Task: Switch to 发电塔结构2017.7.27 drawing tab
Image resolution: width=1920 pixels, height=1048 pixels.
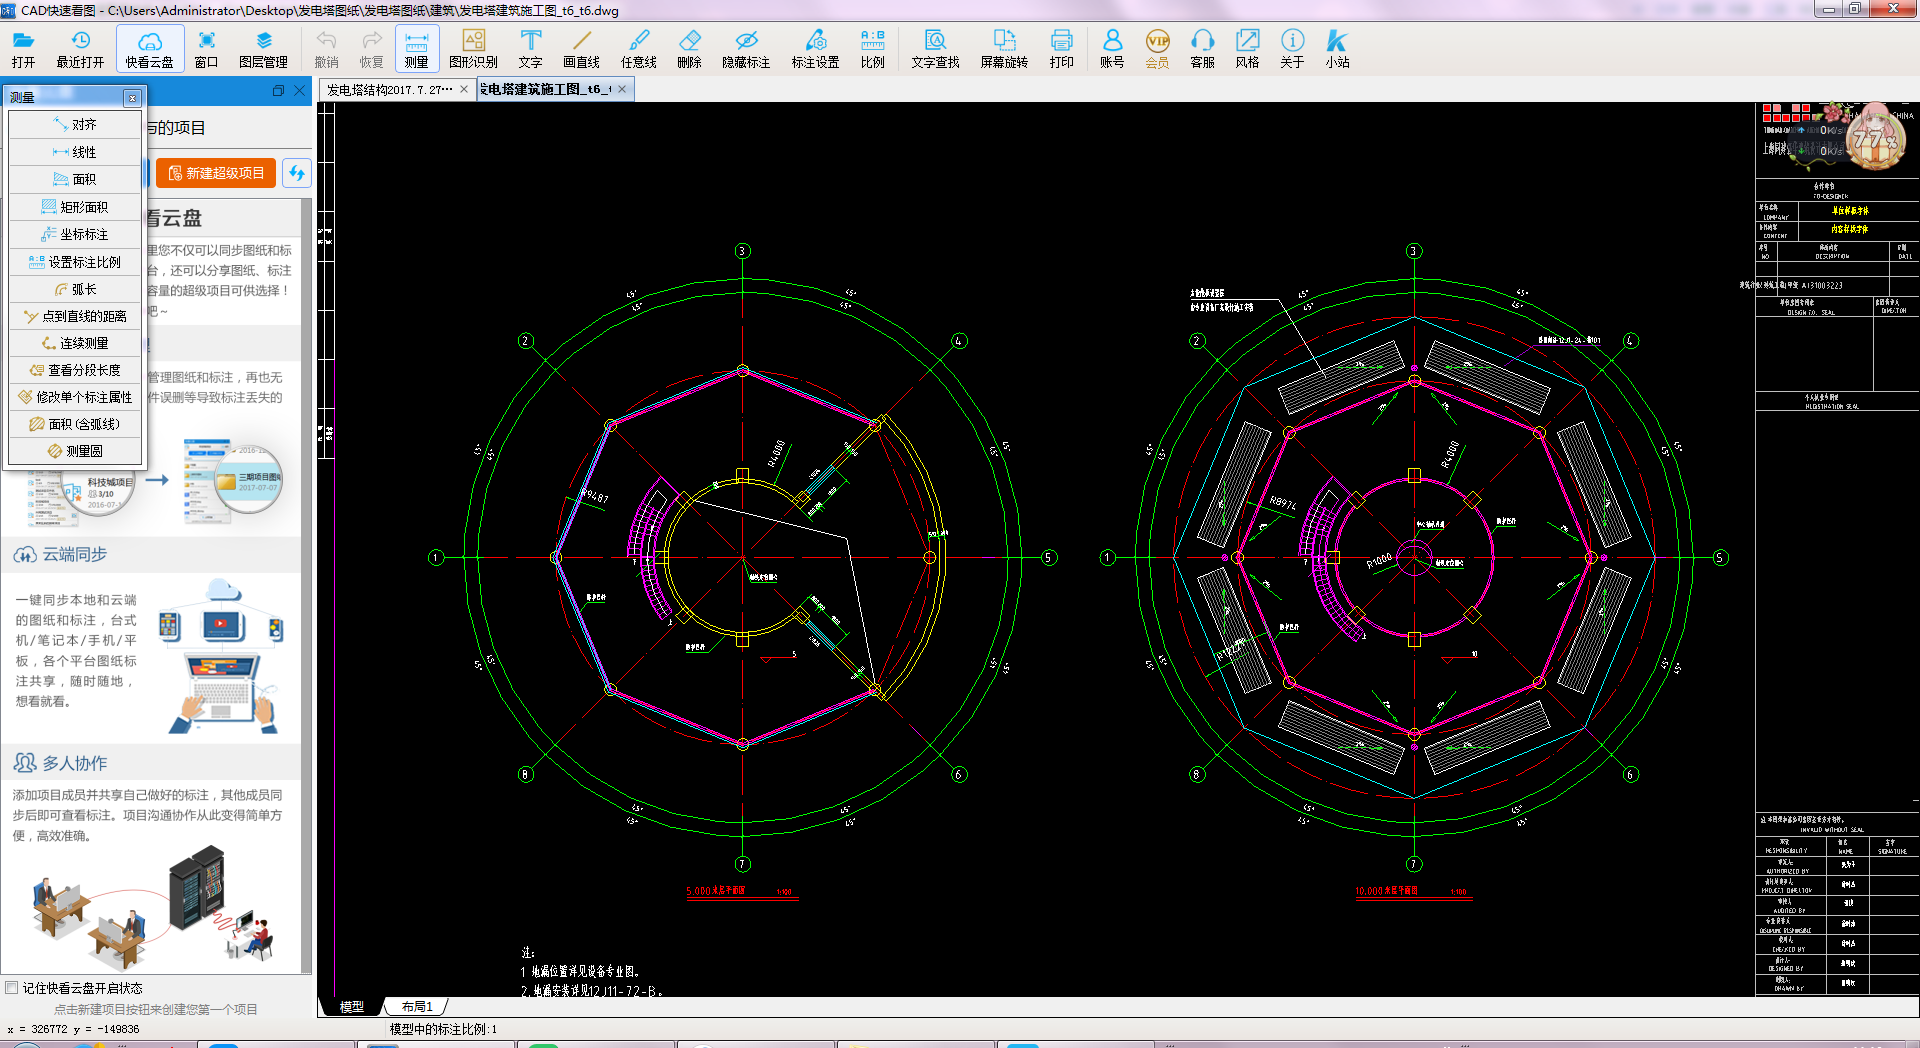Action: click(x=390, y=89)
